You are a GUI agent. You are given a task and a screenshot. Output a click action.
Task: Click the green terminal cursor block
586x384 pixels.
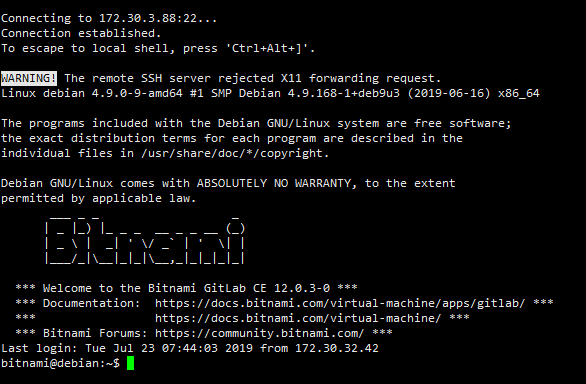coord(130,363)
